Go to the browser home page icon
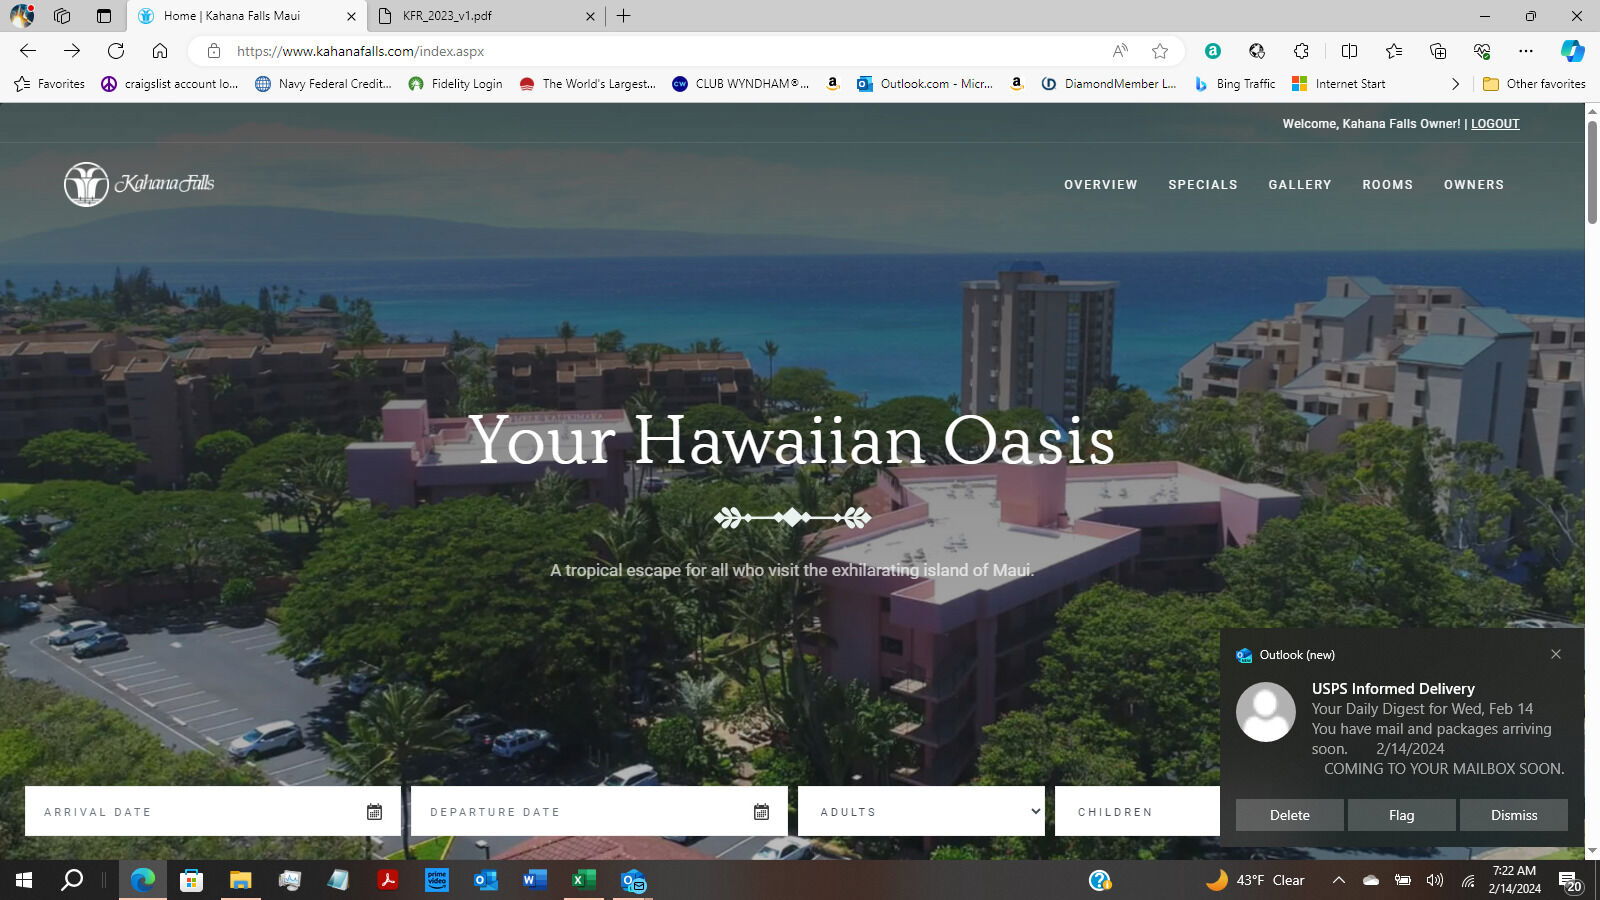Image resolution: width=1600 pixels, height=900 pixels. pos(160,51)
